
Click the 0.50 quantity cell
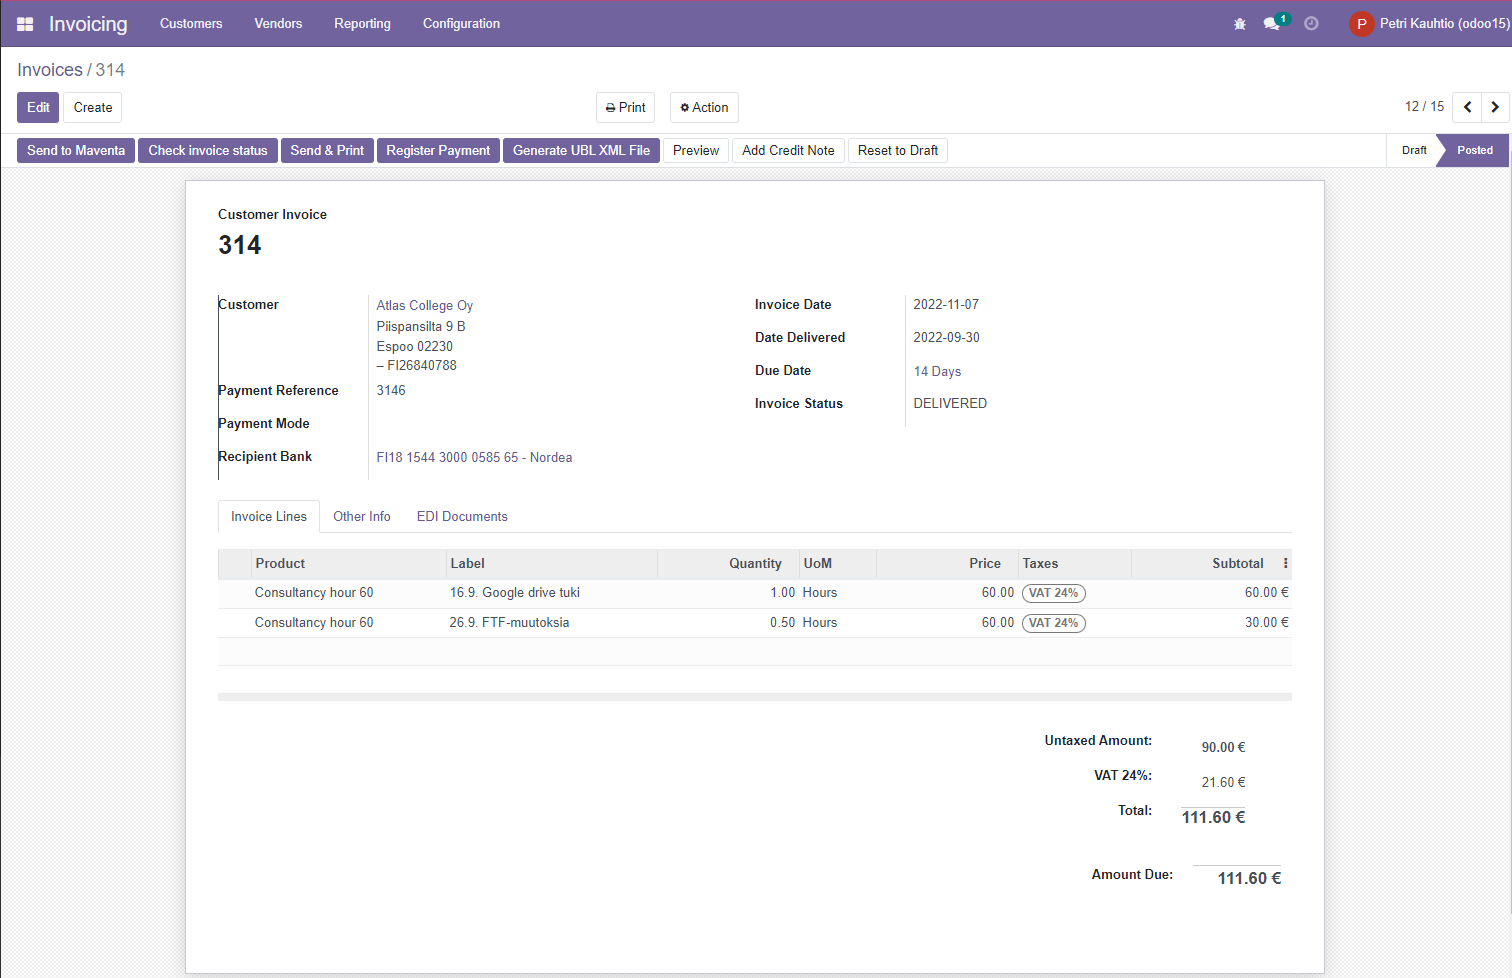(x=782, y=623)
